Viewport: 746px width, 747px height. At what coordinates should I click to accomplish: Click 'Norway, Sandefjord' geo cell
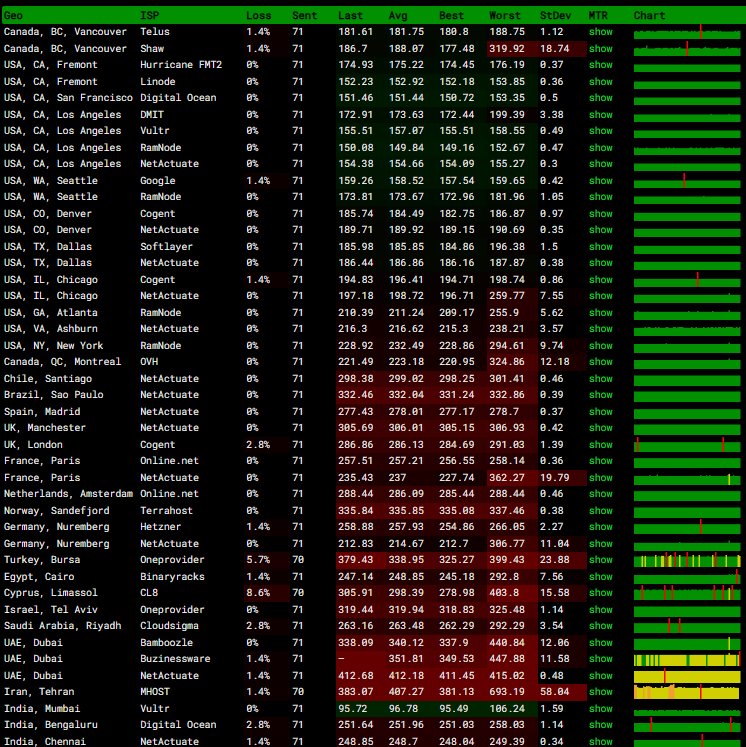[x=56, y=511]
